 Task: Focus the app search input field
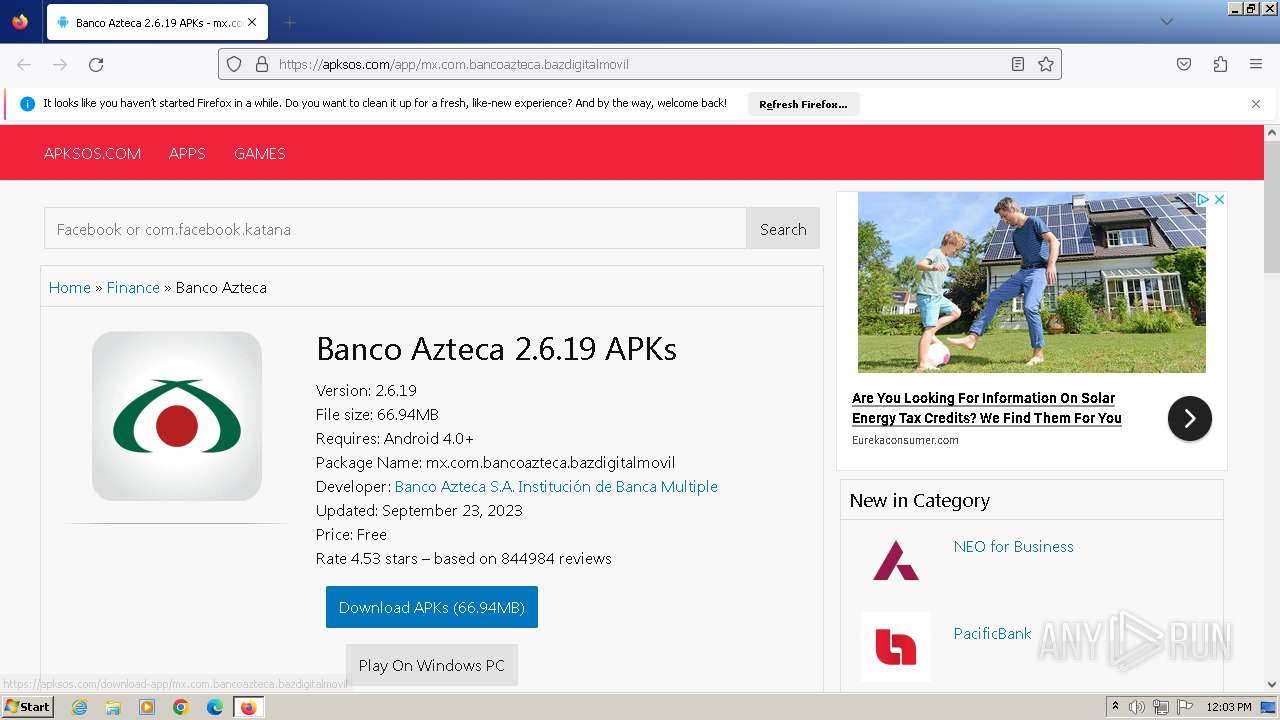coord(395,229)
